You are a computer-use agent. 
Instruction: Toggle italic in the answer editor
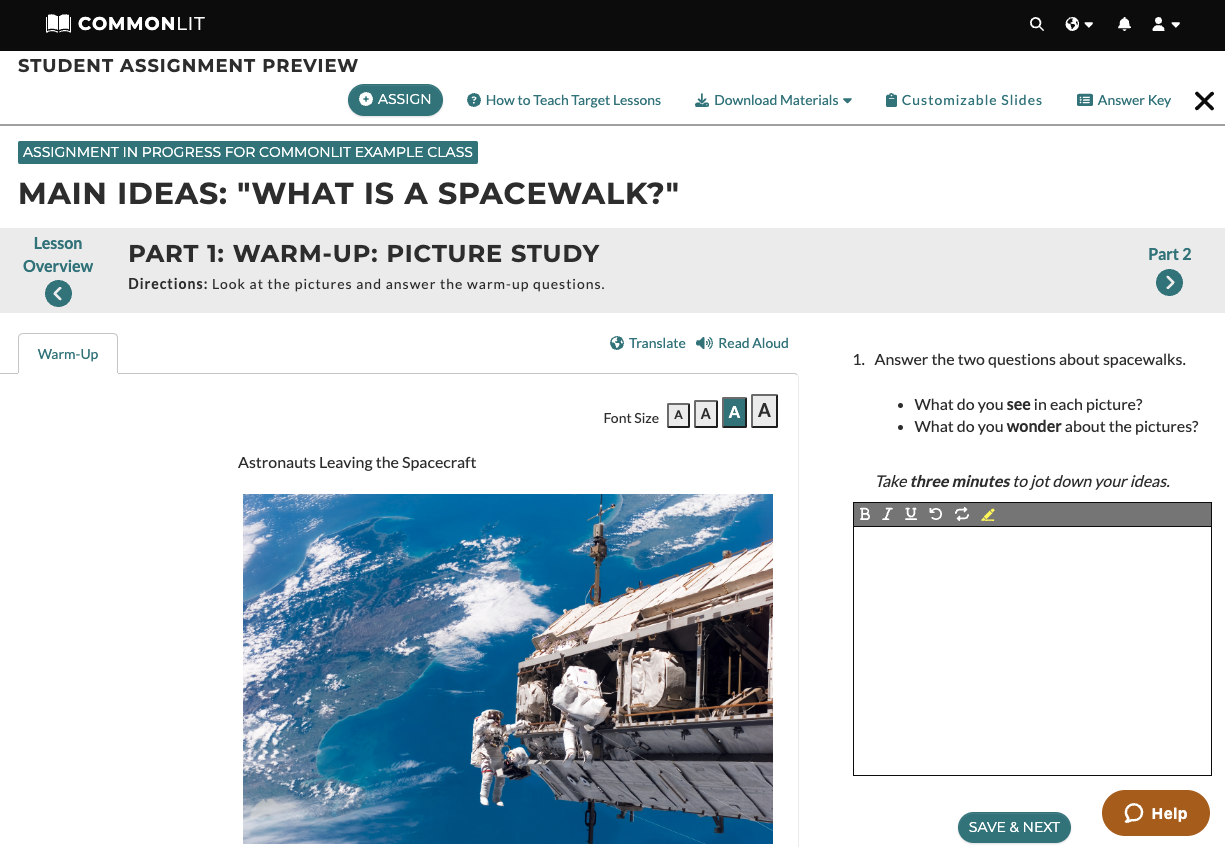tap(887, 514)
